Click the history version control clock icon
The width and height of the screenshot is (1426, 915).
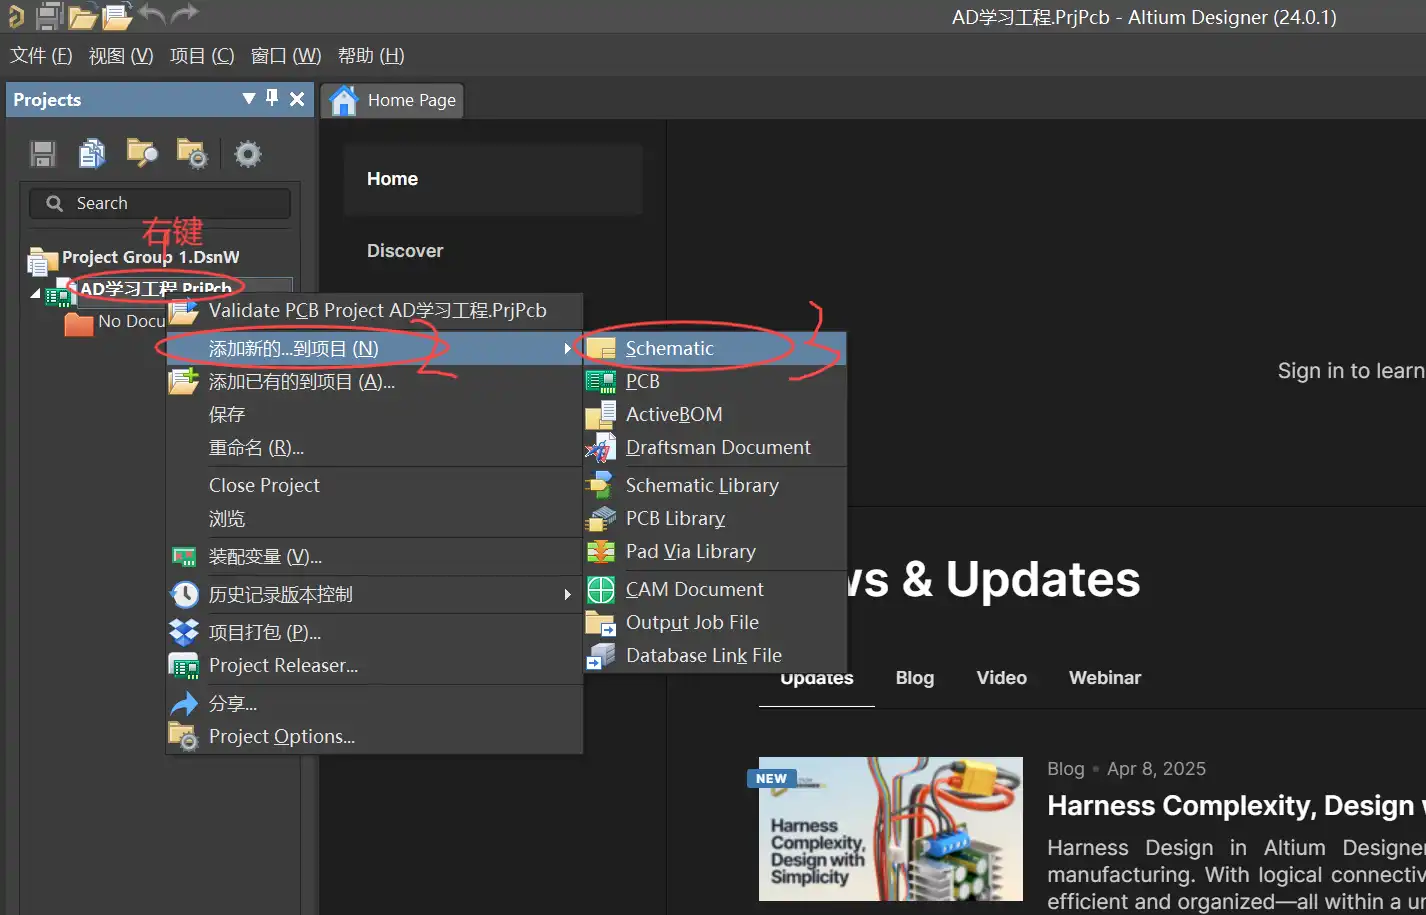(184, 595)
